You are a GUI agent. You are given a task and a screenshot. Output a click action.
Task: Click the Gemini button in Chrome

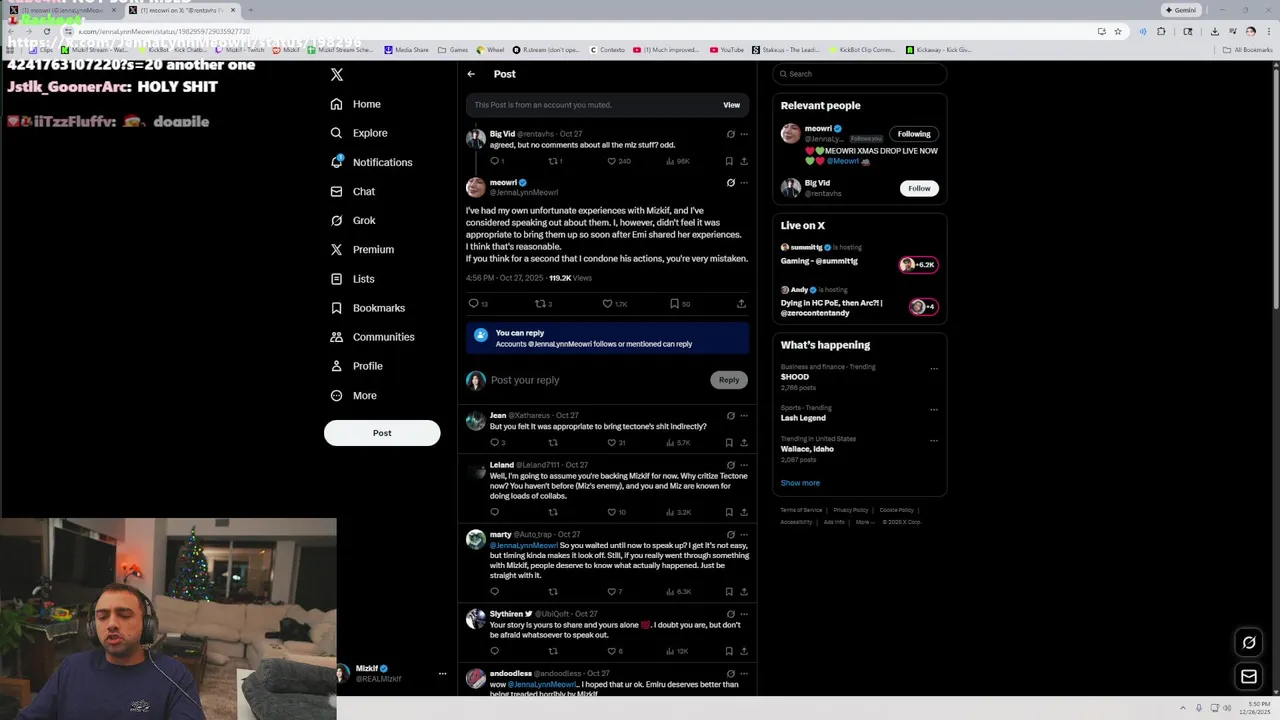pyautogui.click(x=1181, y=10)
